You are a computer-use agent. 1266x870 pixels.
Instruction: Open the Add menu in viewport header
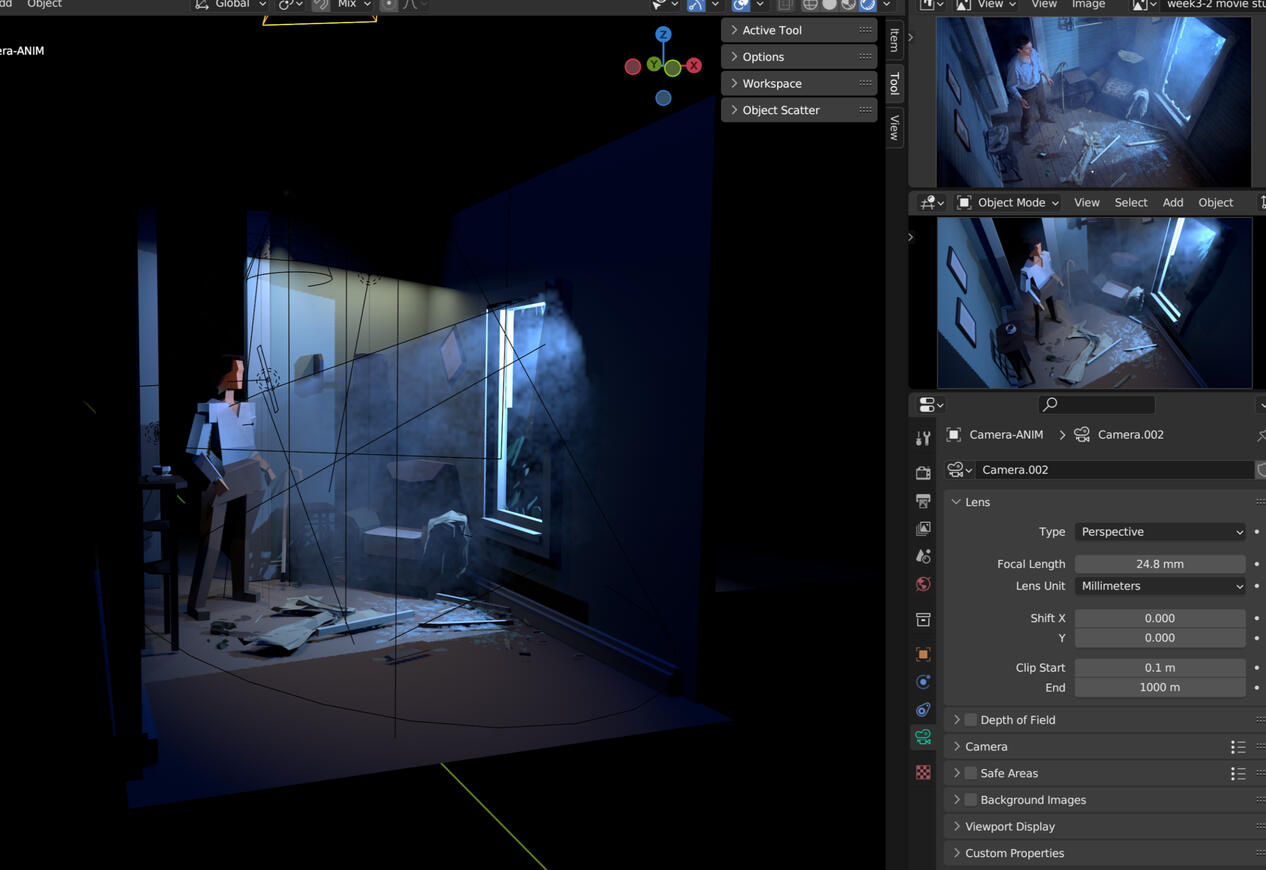tap(1172, 202)
